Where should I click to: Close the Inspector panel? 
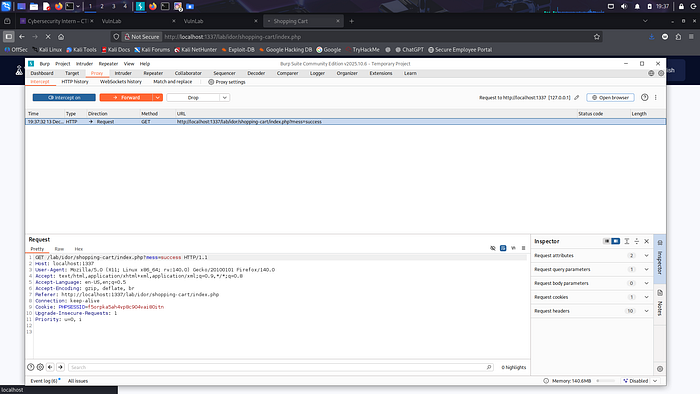point(646,241)
